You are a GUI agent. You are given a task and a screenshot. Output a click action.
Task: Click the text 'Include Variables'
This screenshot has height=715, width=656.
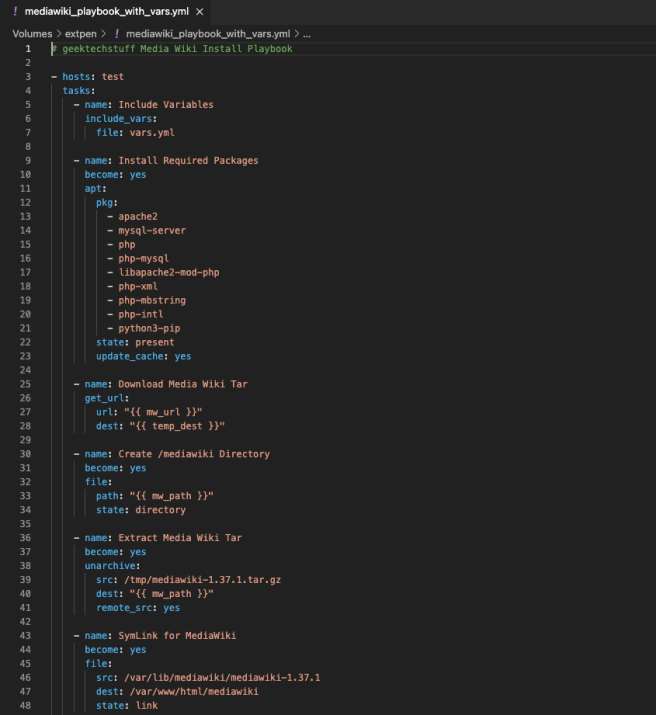click(x=166, y=105)
